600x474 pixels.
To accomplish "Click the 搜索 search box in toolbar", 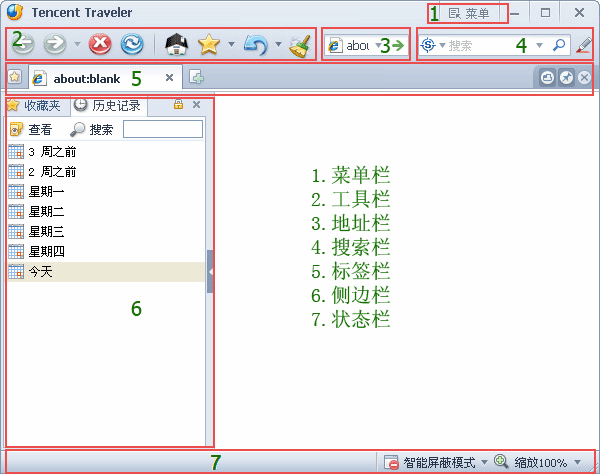I will (490, 46).
